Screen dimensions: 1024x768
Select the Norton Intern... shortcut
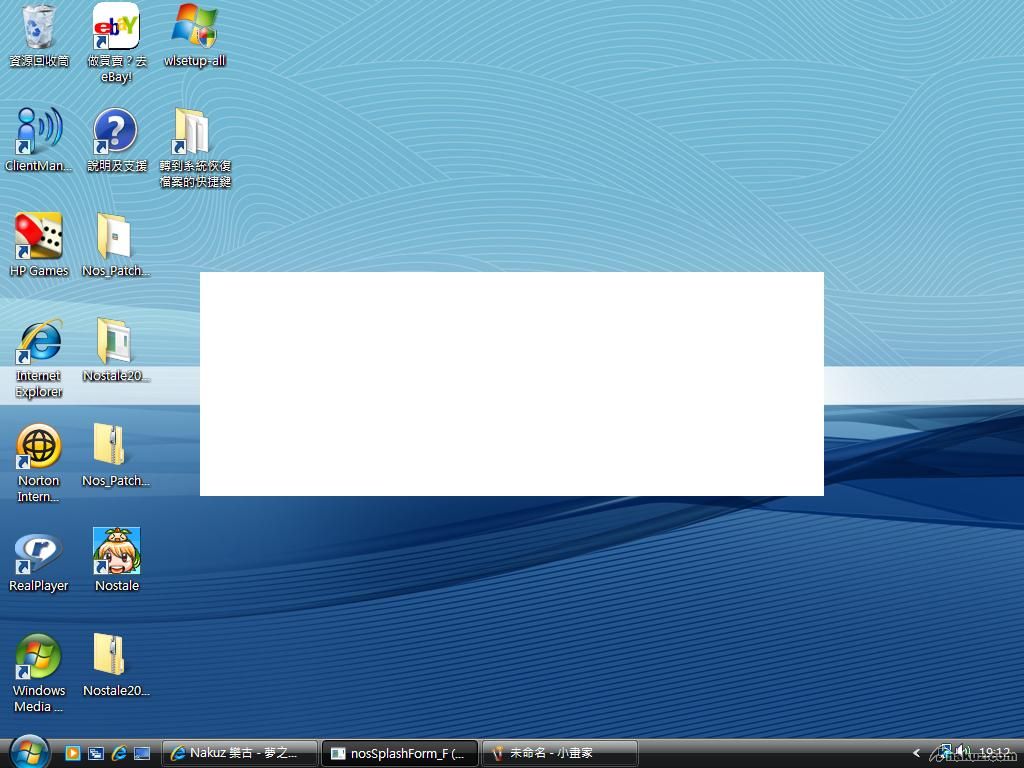coord(39,464)
